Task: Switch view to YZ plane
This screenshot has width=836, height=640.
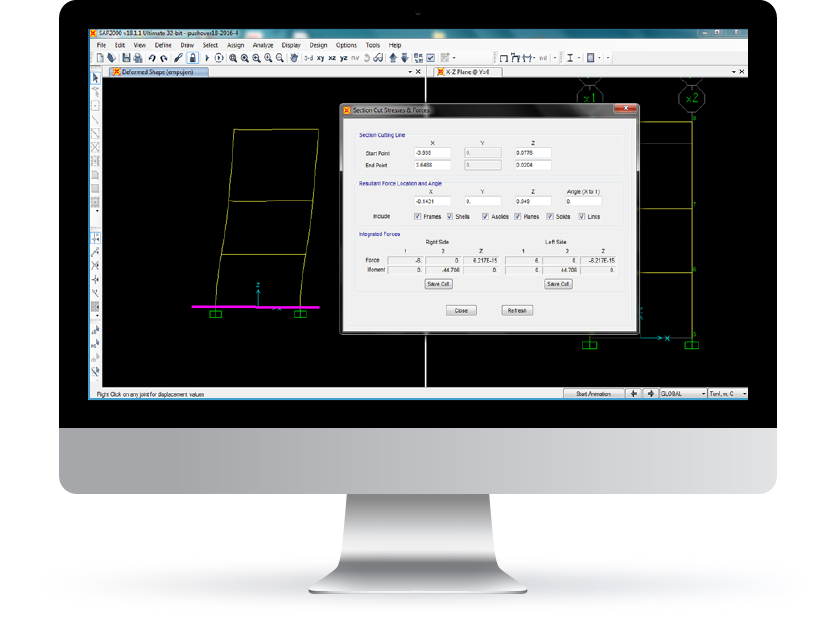Action: coord(344,58)
